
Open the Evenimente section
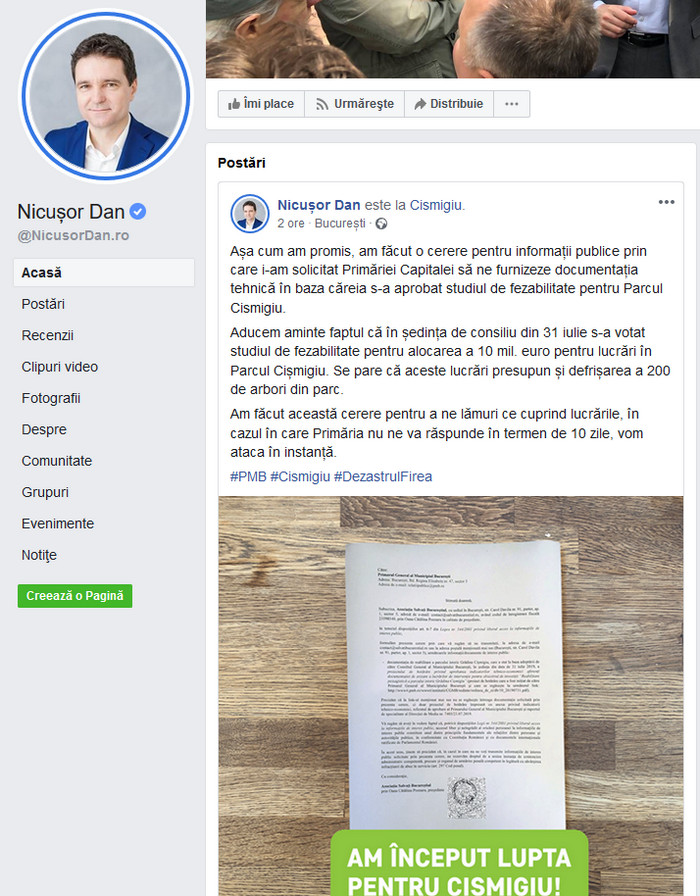pyautogui.click(x=58, y=523)
